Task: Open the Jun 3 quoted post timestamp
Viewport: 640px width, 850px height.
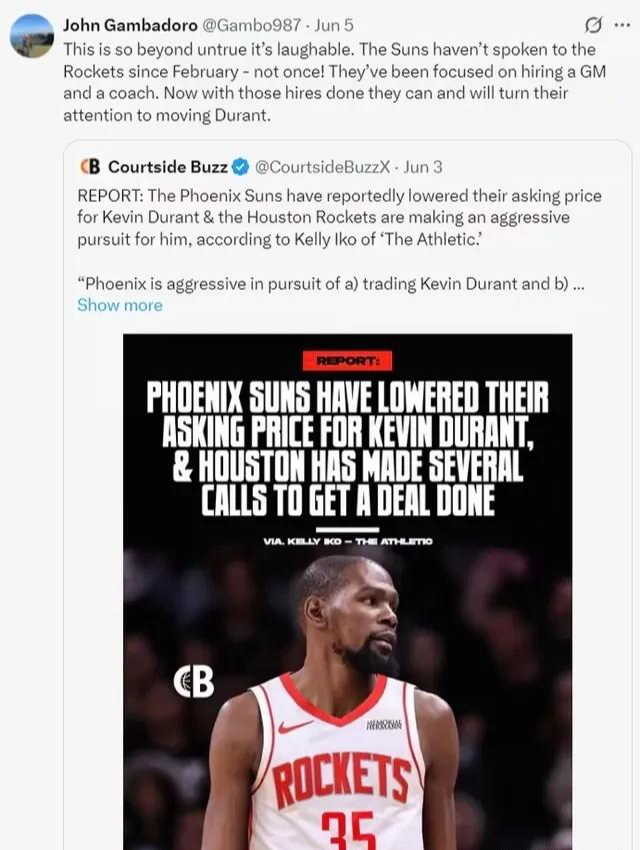Action: coord(423,167)
